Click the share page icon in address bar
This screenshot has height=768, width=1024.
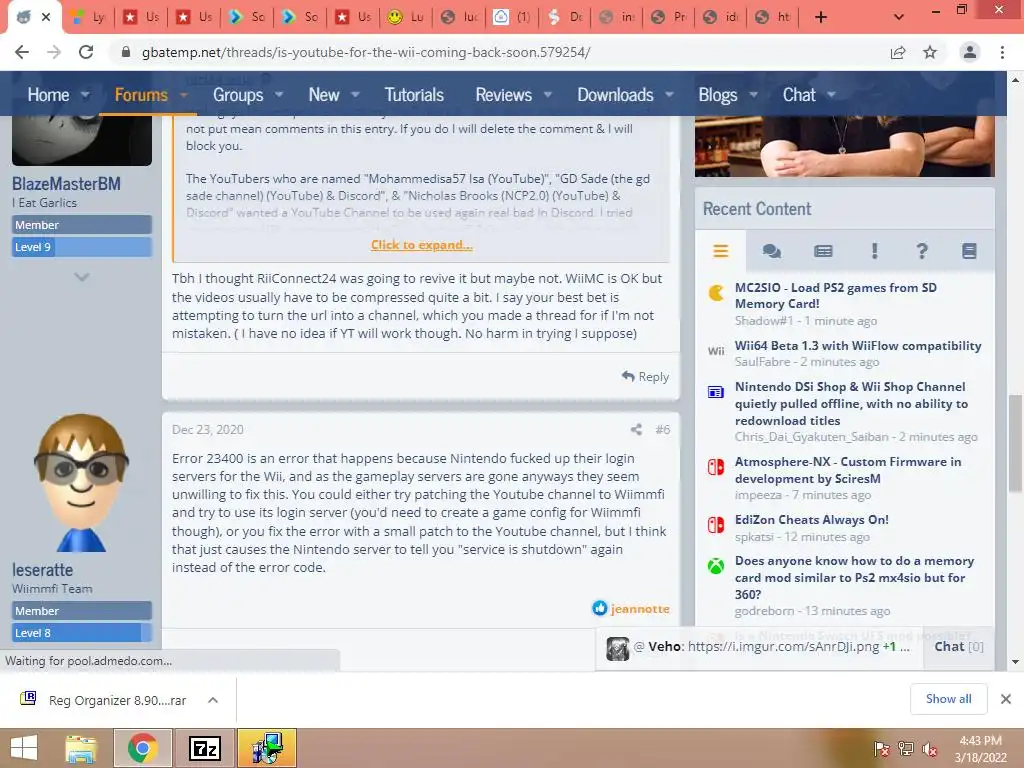(898, 52)
